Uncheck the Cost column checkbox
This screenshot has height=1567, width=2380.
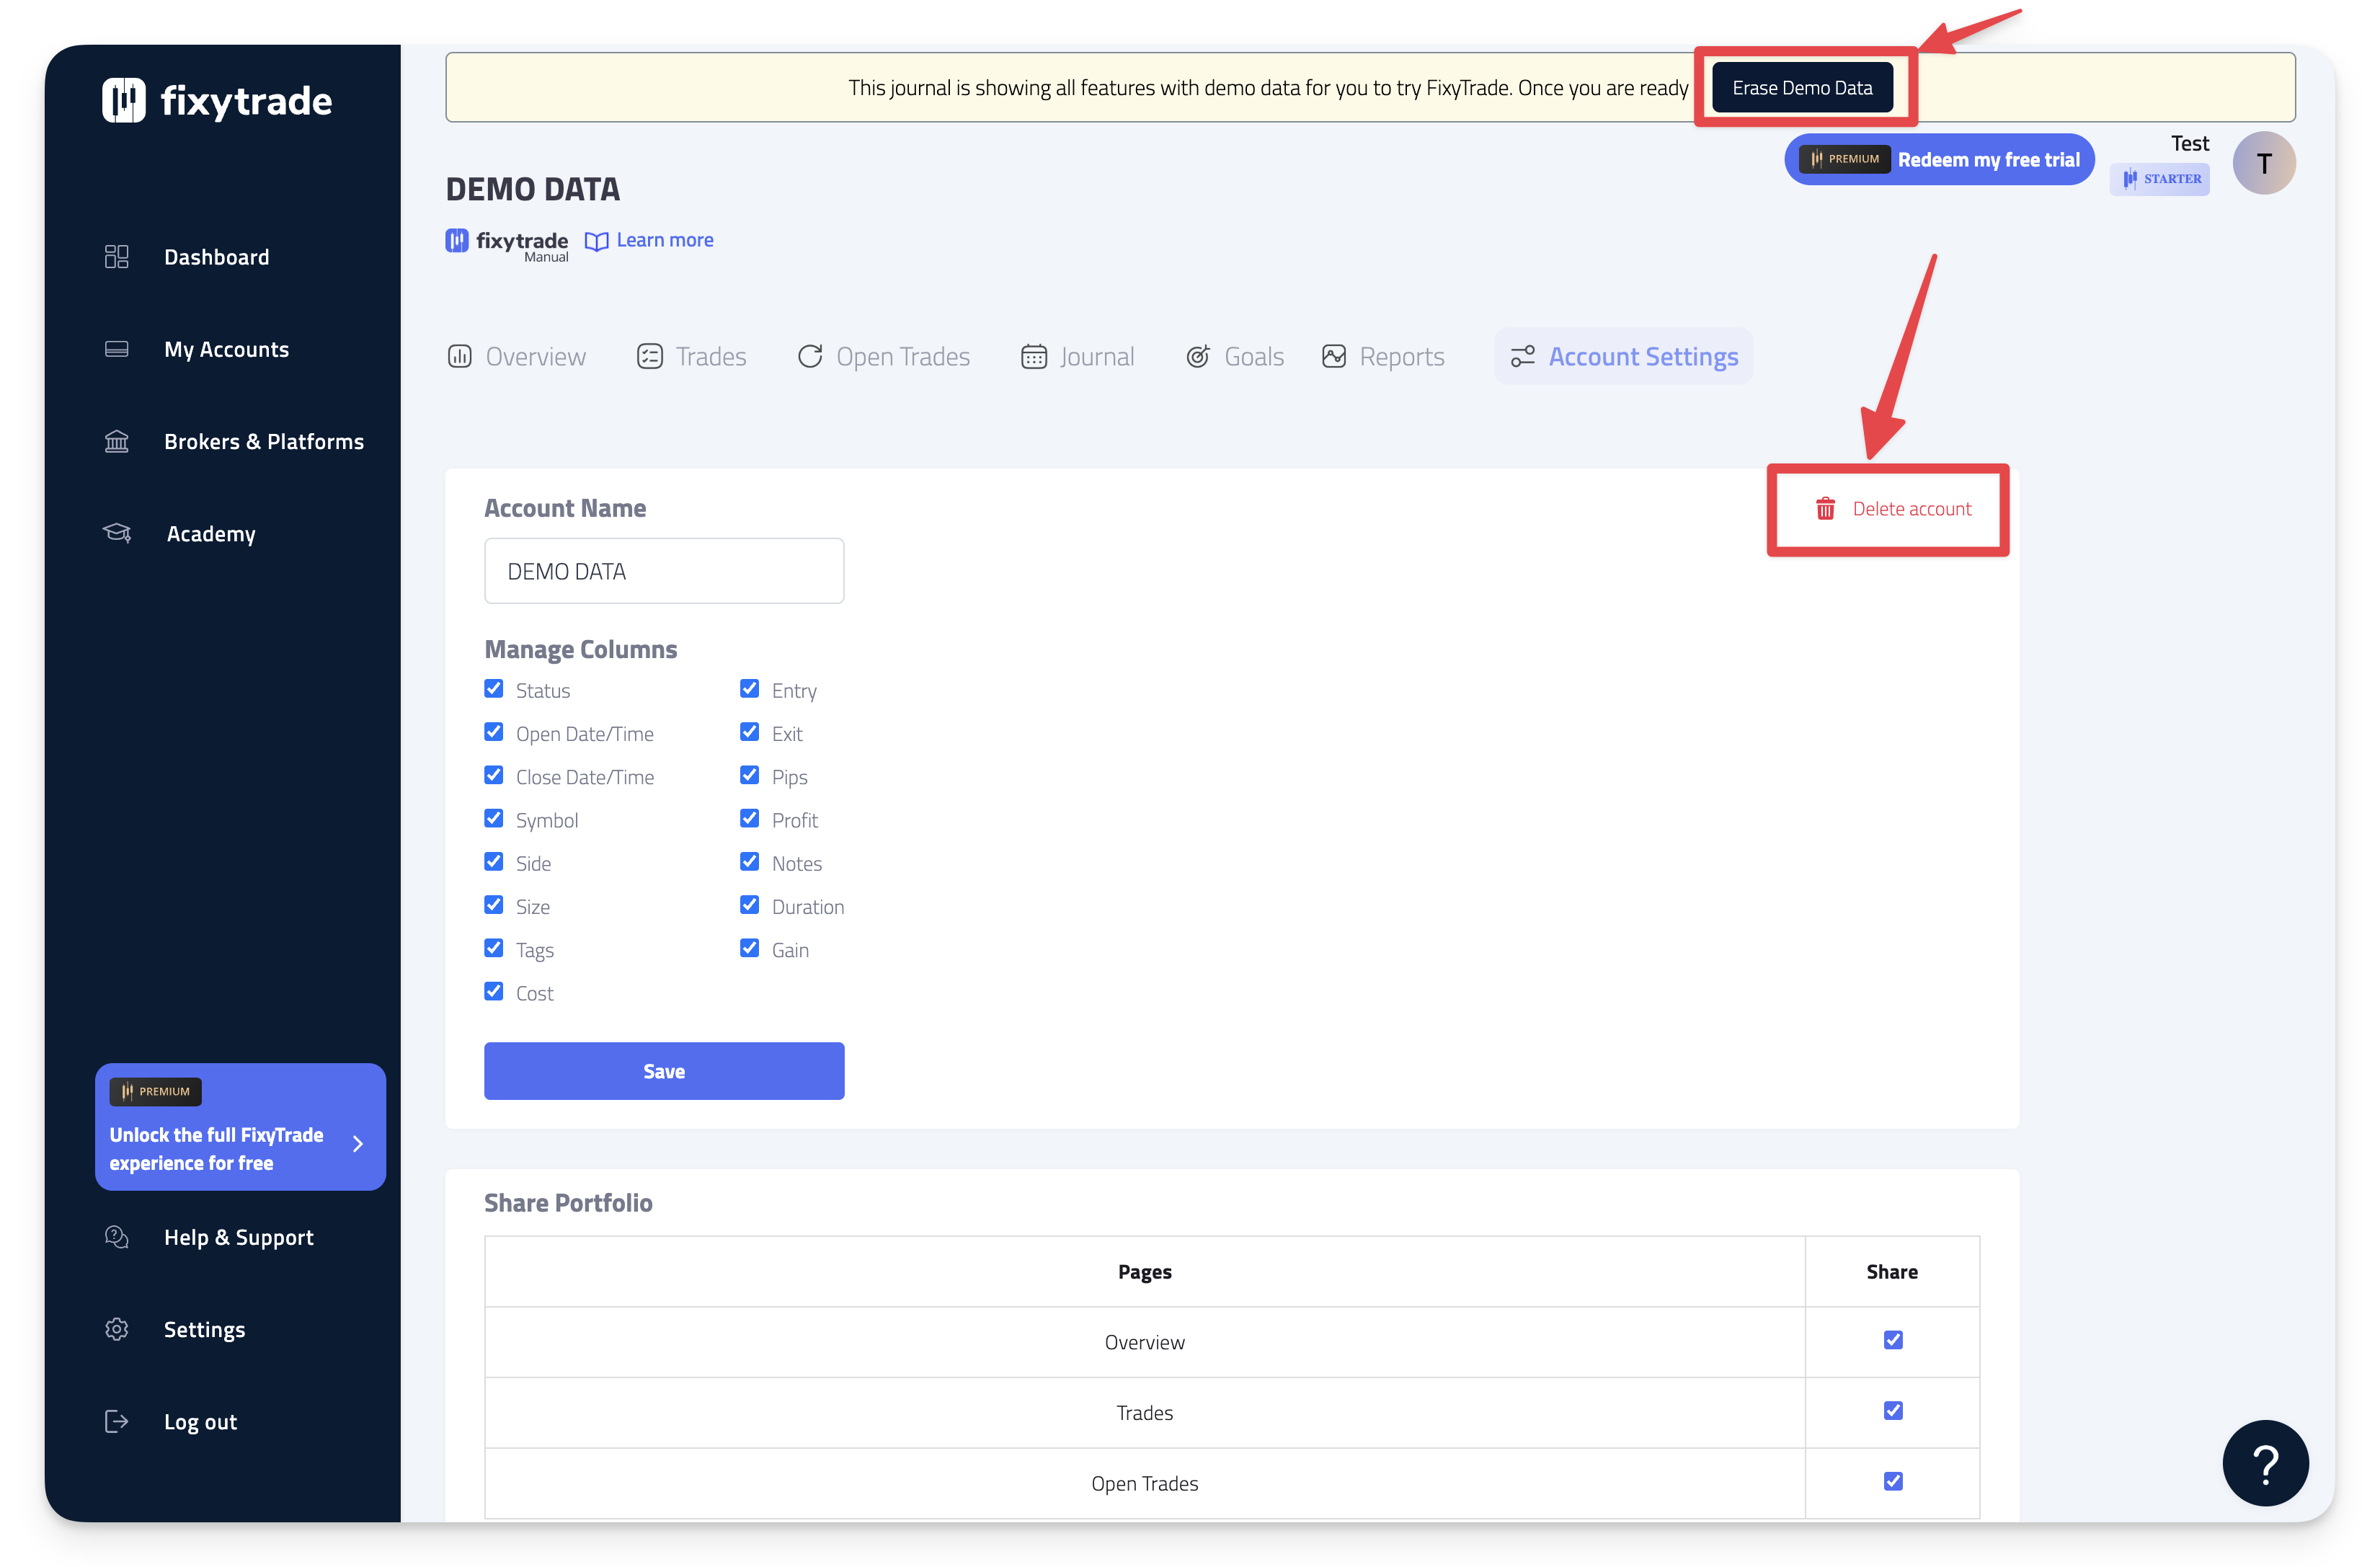click(494, 991)
